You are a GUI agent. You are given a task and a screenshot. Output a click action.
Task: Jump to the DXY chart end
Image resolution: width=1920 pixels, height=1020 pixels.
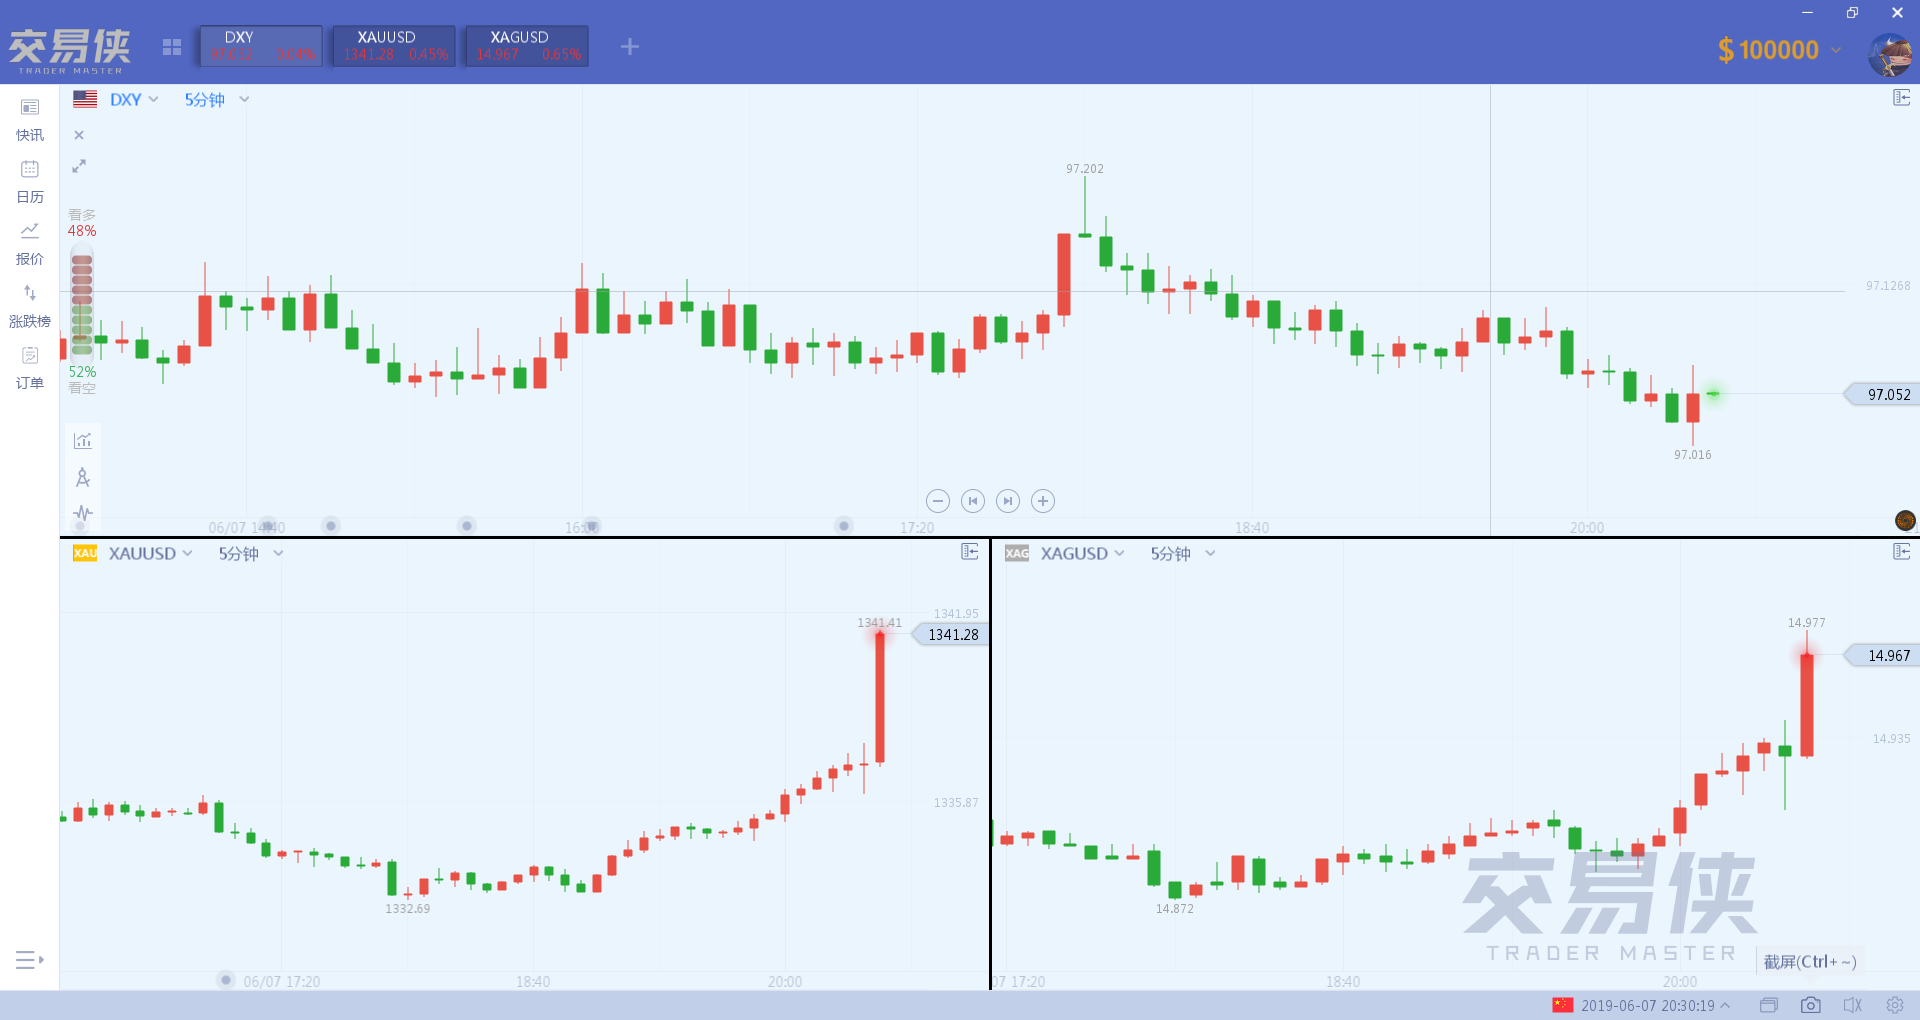click(1008, 501)
